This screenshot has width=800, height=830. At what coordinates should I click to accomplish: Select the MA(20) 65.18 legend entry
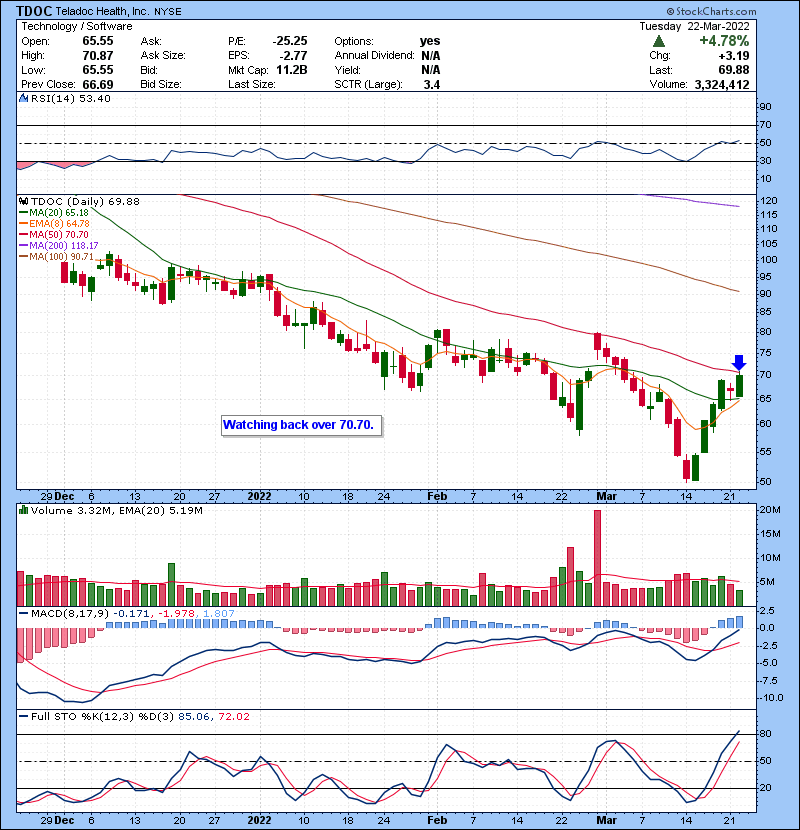click(x=54, y=213)
